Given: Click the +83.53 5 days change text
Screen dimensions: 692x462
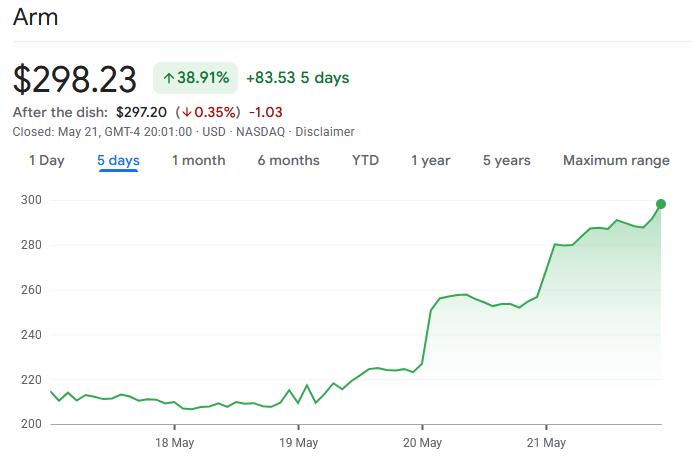Looking at the screenshot, I should pos(297,78).
